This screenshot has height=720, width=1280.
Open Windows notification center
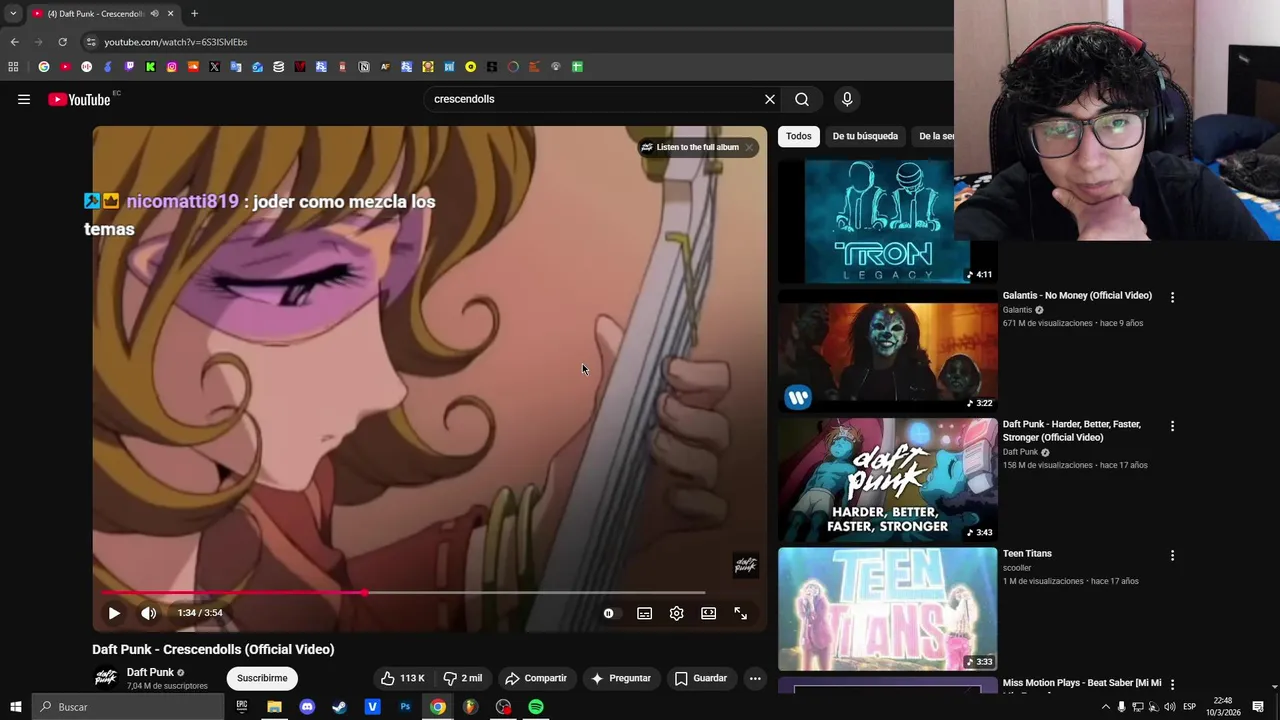pos(1258,707)
